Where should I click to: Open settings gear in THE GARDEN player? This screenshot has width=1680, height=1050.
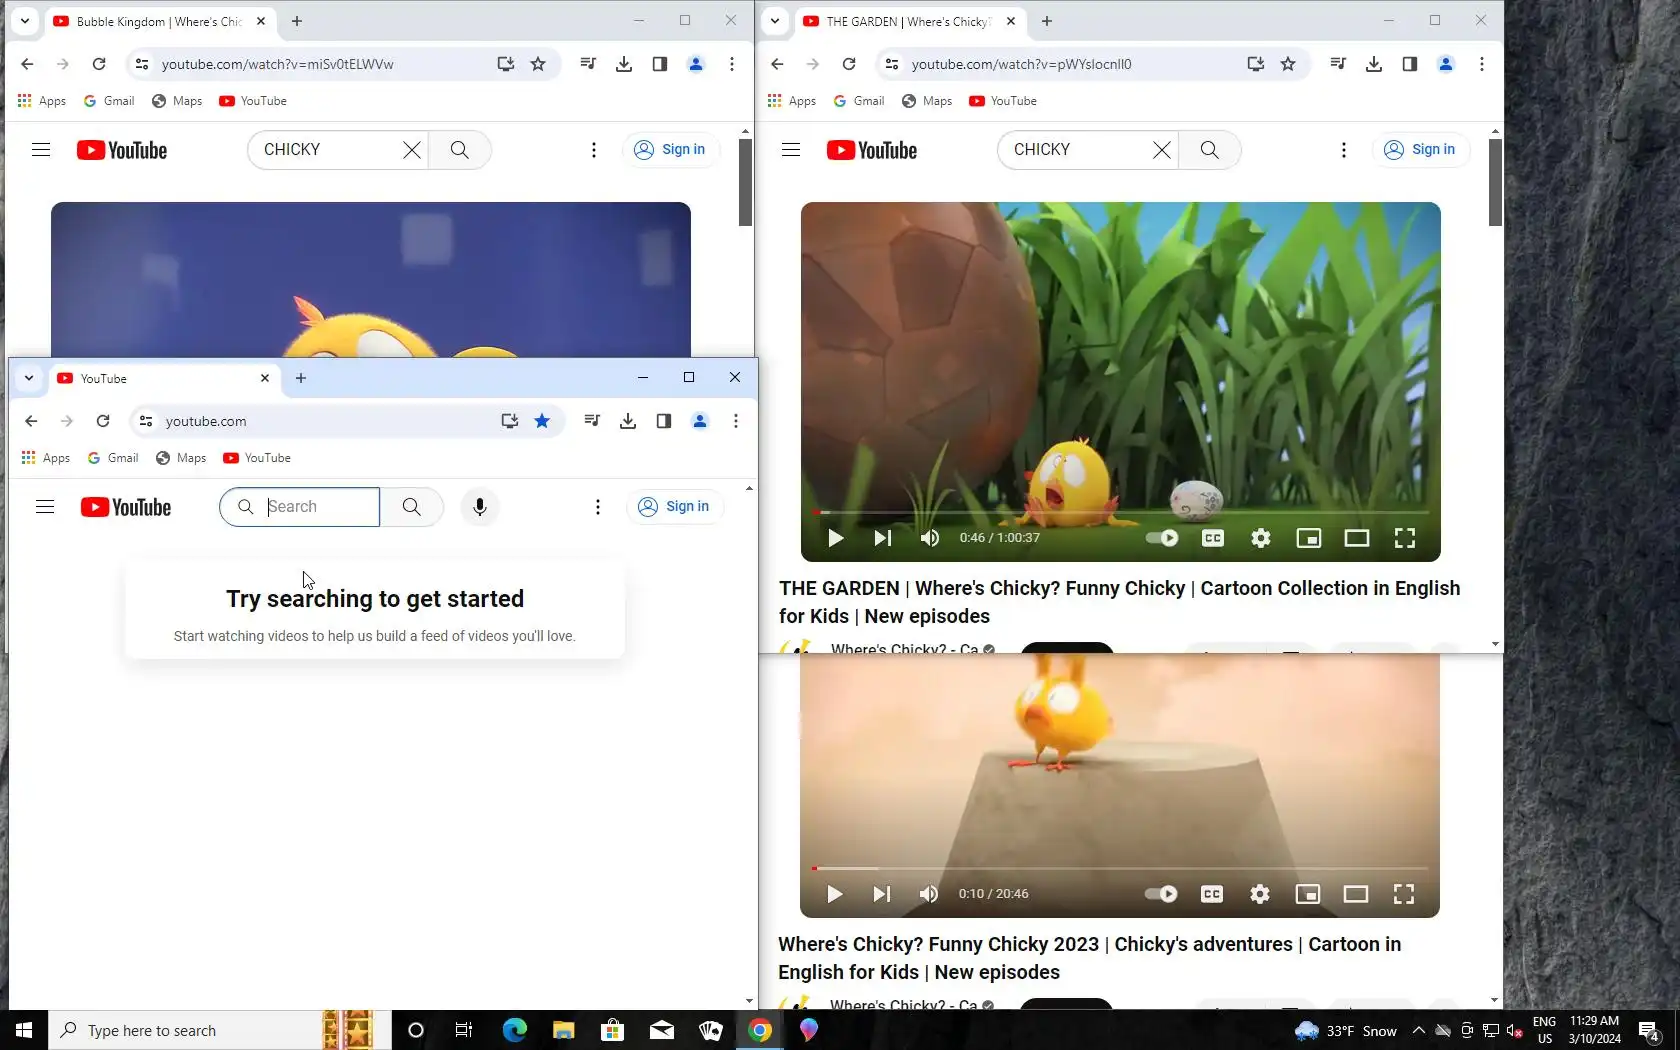click(1261, 538)
